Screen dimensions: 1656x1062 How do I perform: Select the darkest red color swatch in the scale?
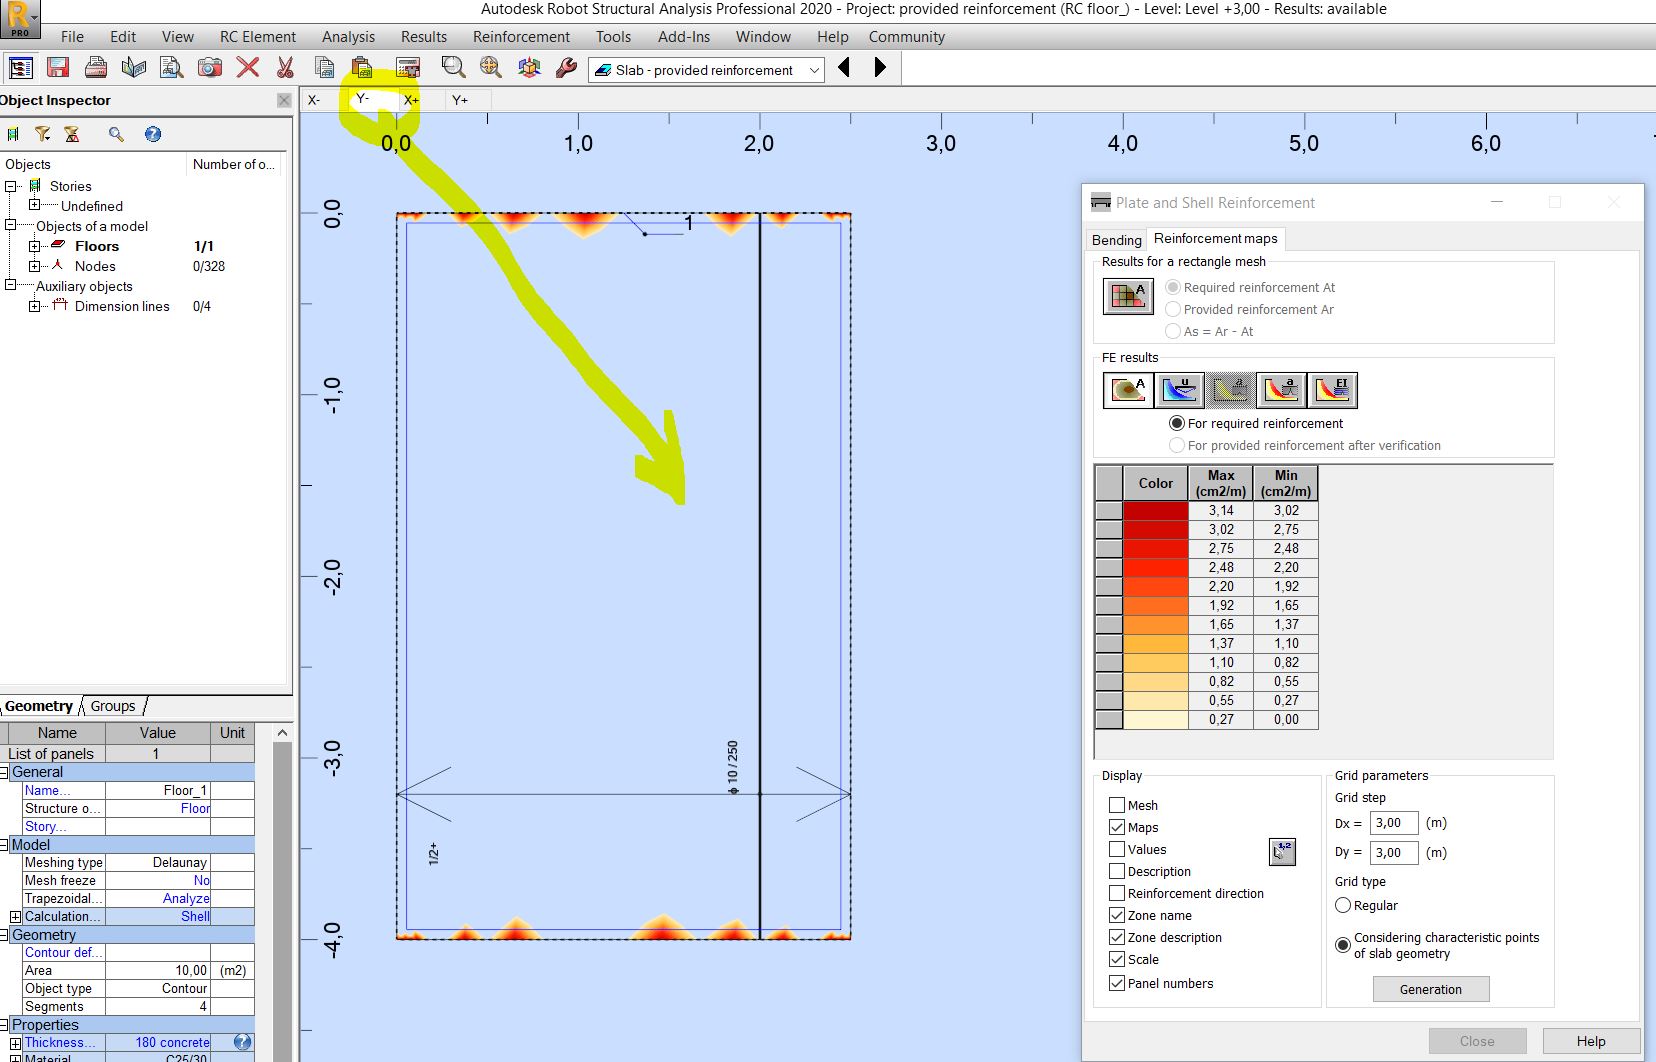[1155, 510]
